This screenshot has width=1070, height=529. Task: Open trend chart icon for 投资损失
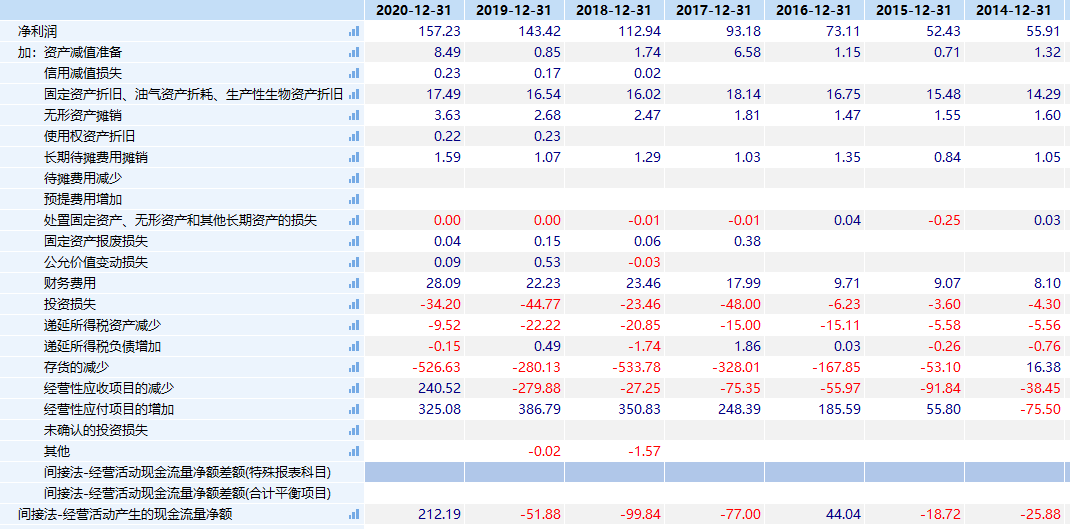coord(354,304)
